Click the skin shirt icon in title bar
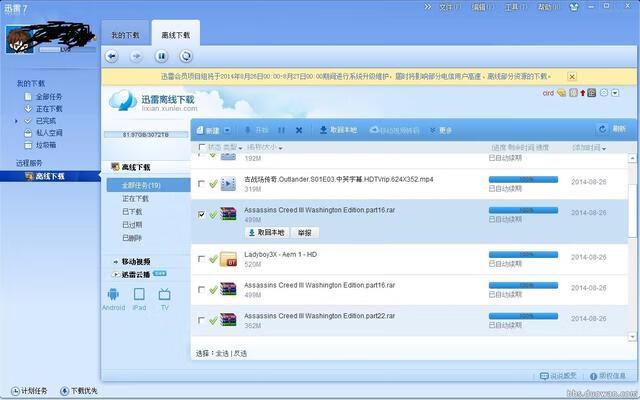Viewport: 640px width, 400px height. pyautogui.click(x=574, y=7)
